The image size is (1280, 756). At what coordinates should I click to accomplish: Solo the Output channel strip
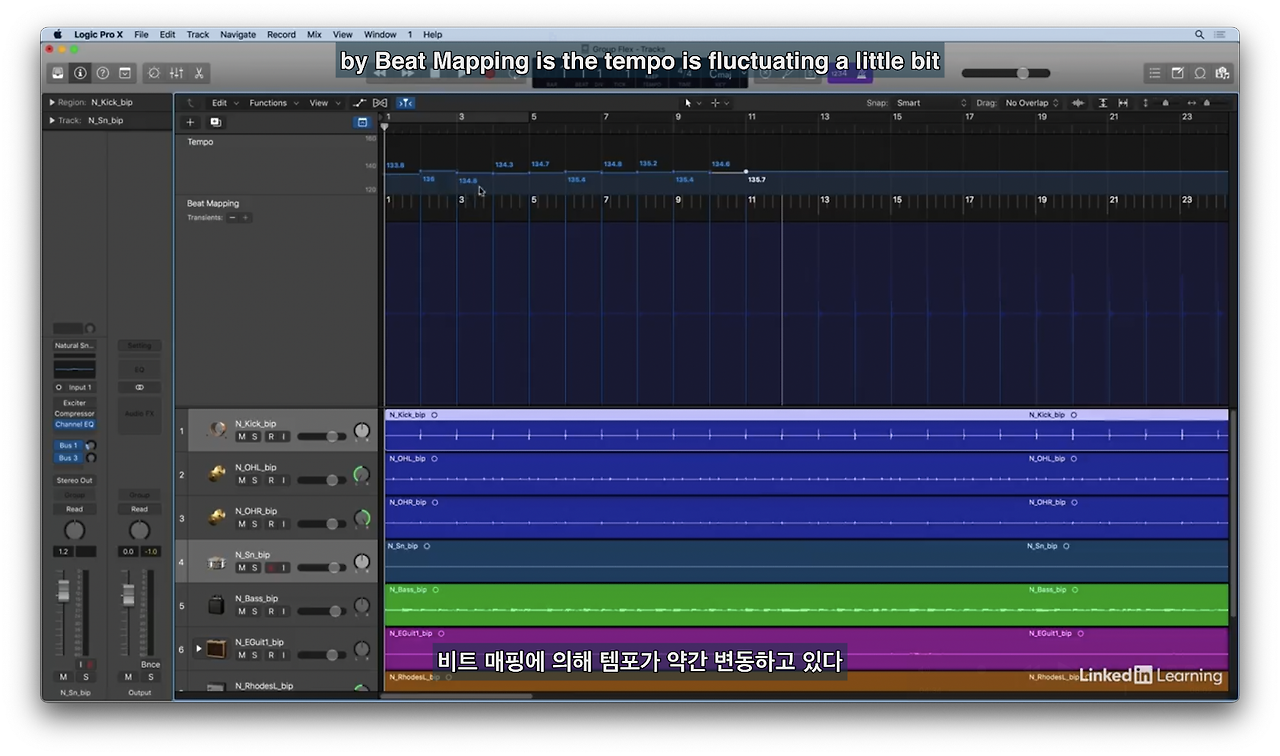coord(151,677)
